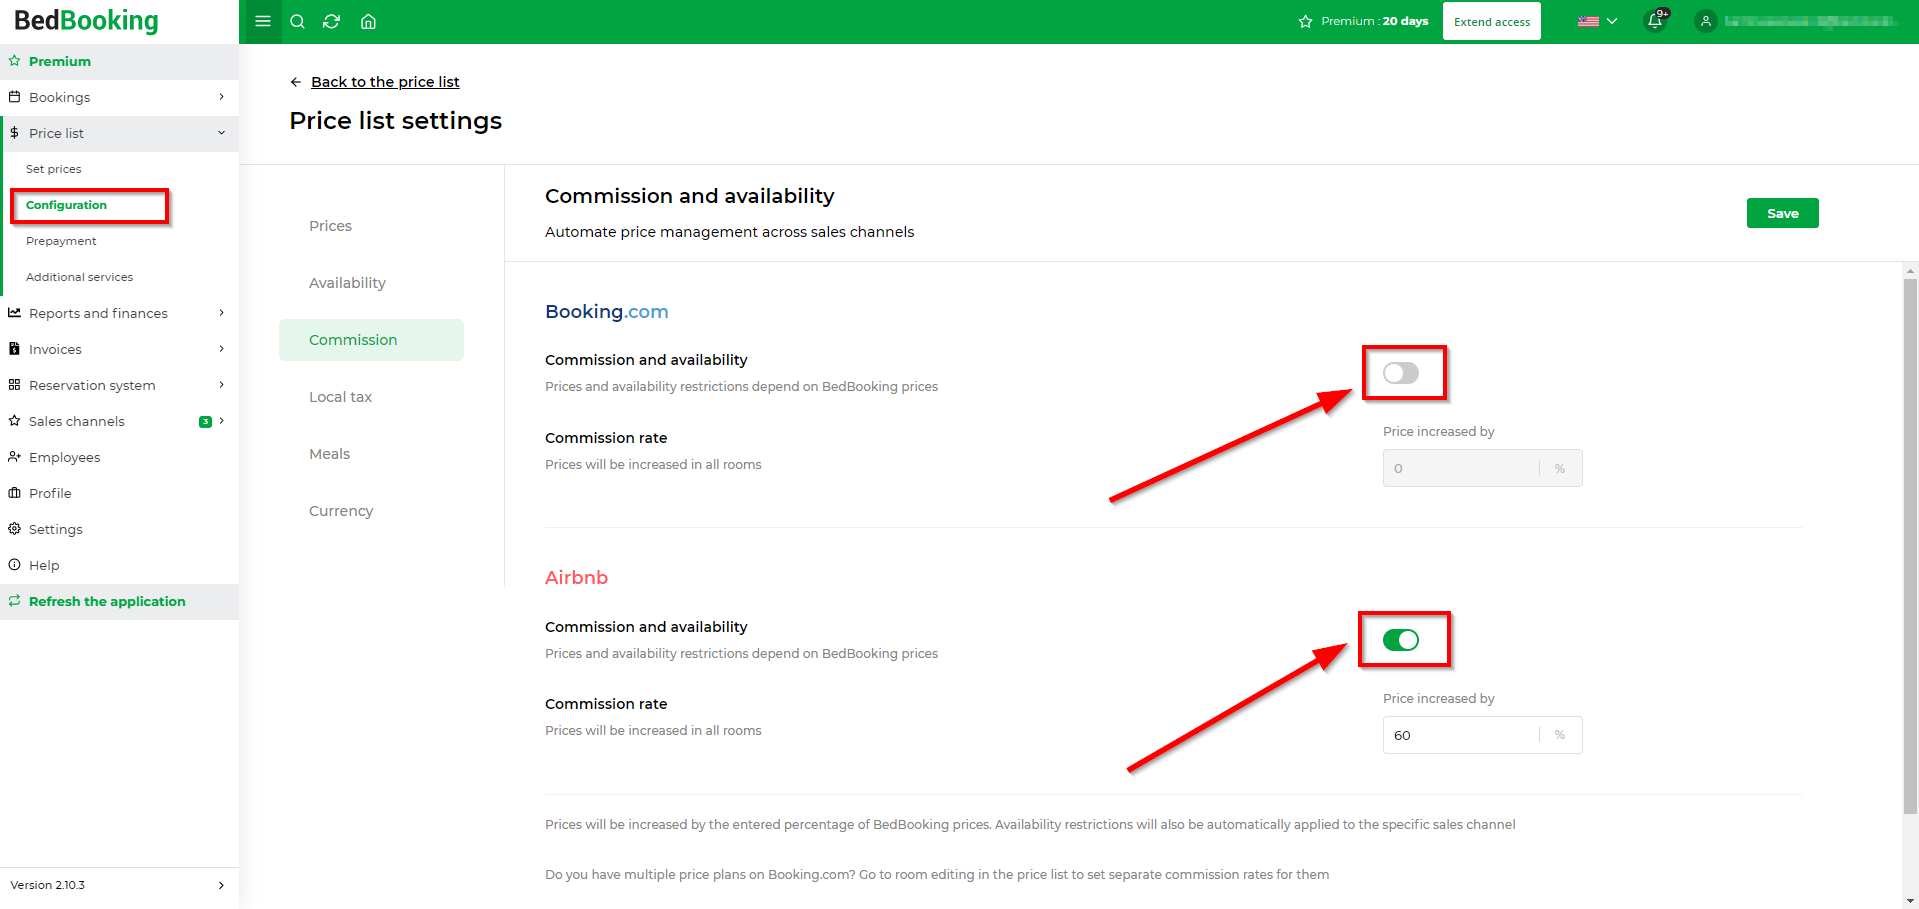Open Set prices submenu item

click(54, 169)
